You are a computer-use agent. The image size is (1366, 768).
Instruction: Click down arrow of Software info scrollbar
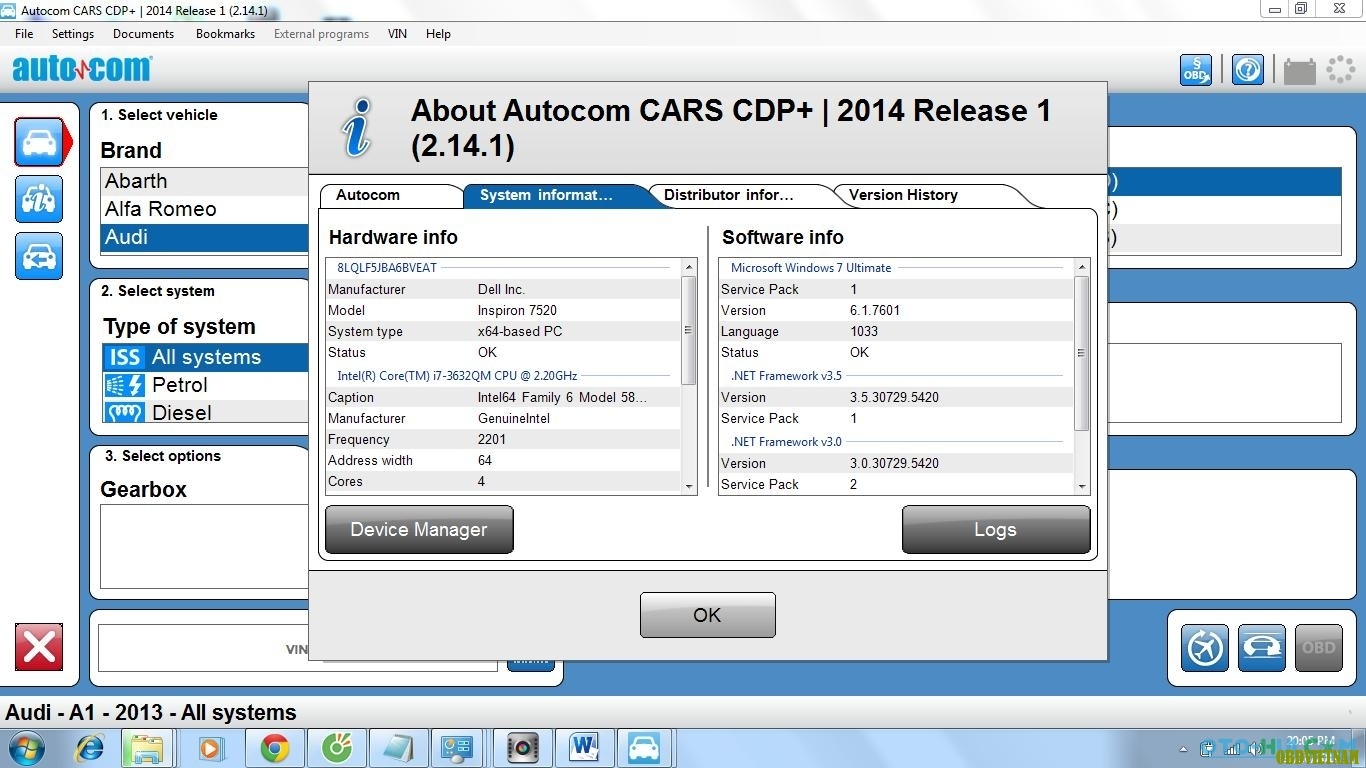pos(1081,486)
